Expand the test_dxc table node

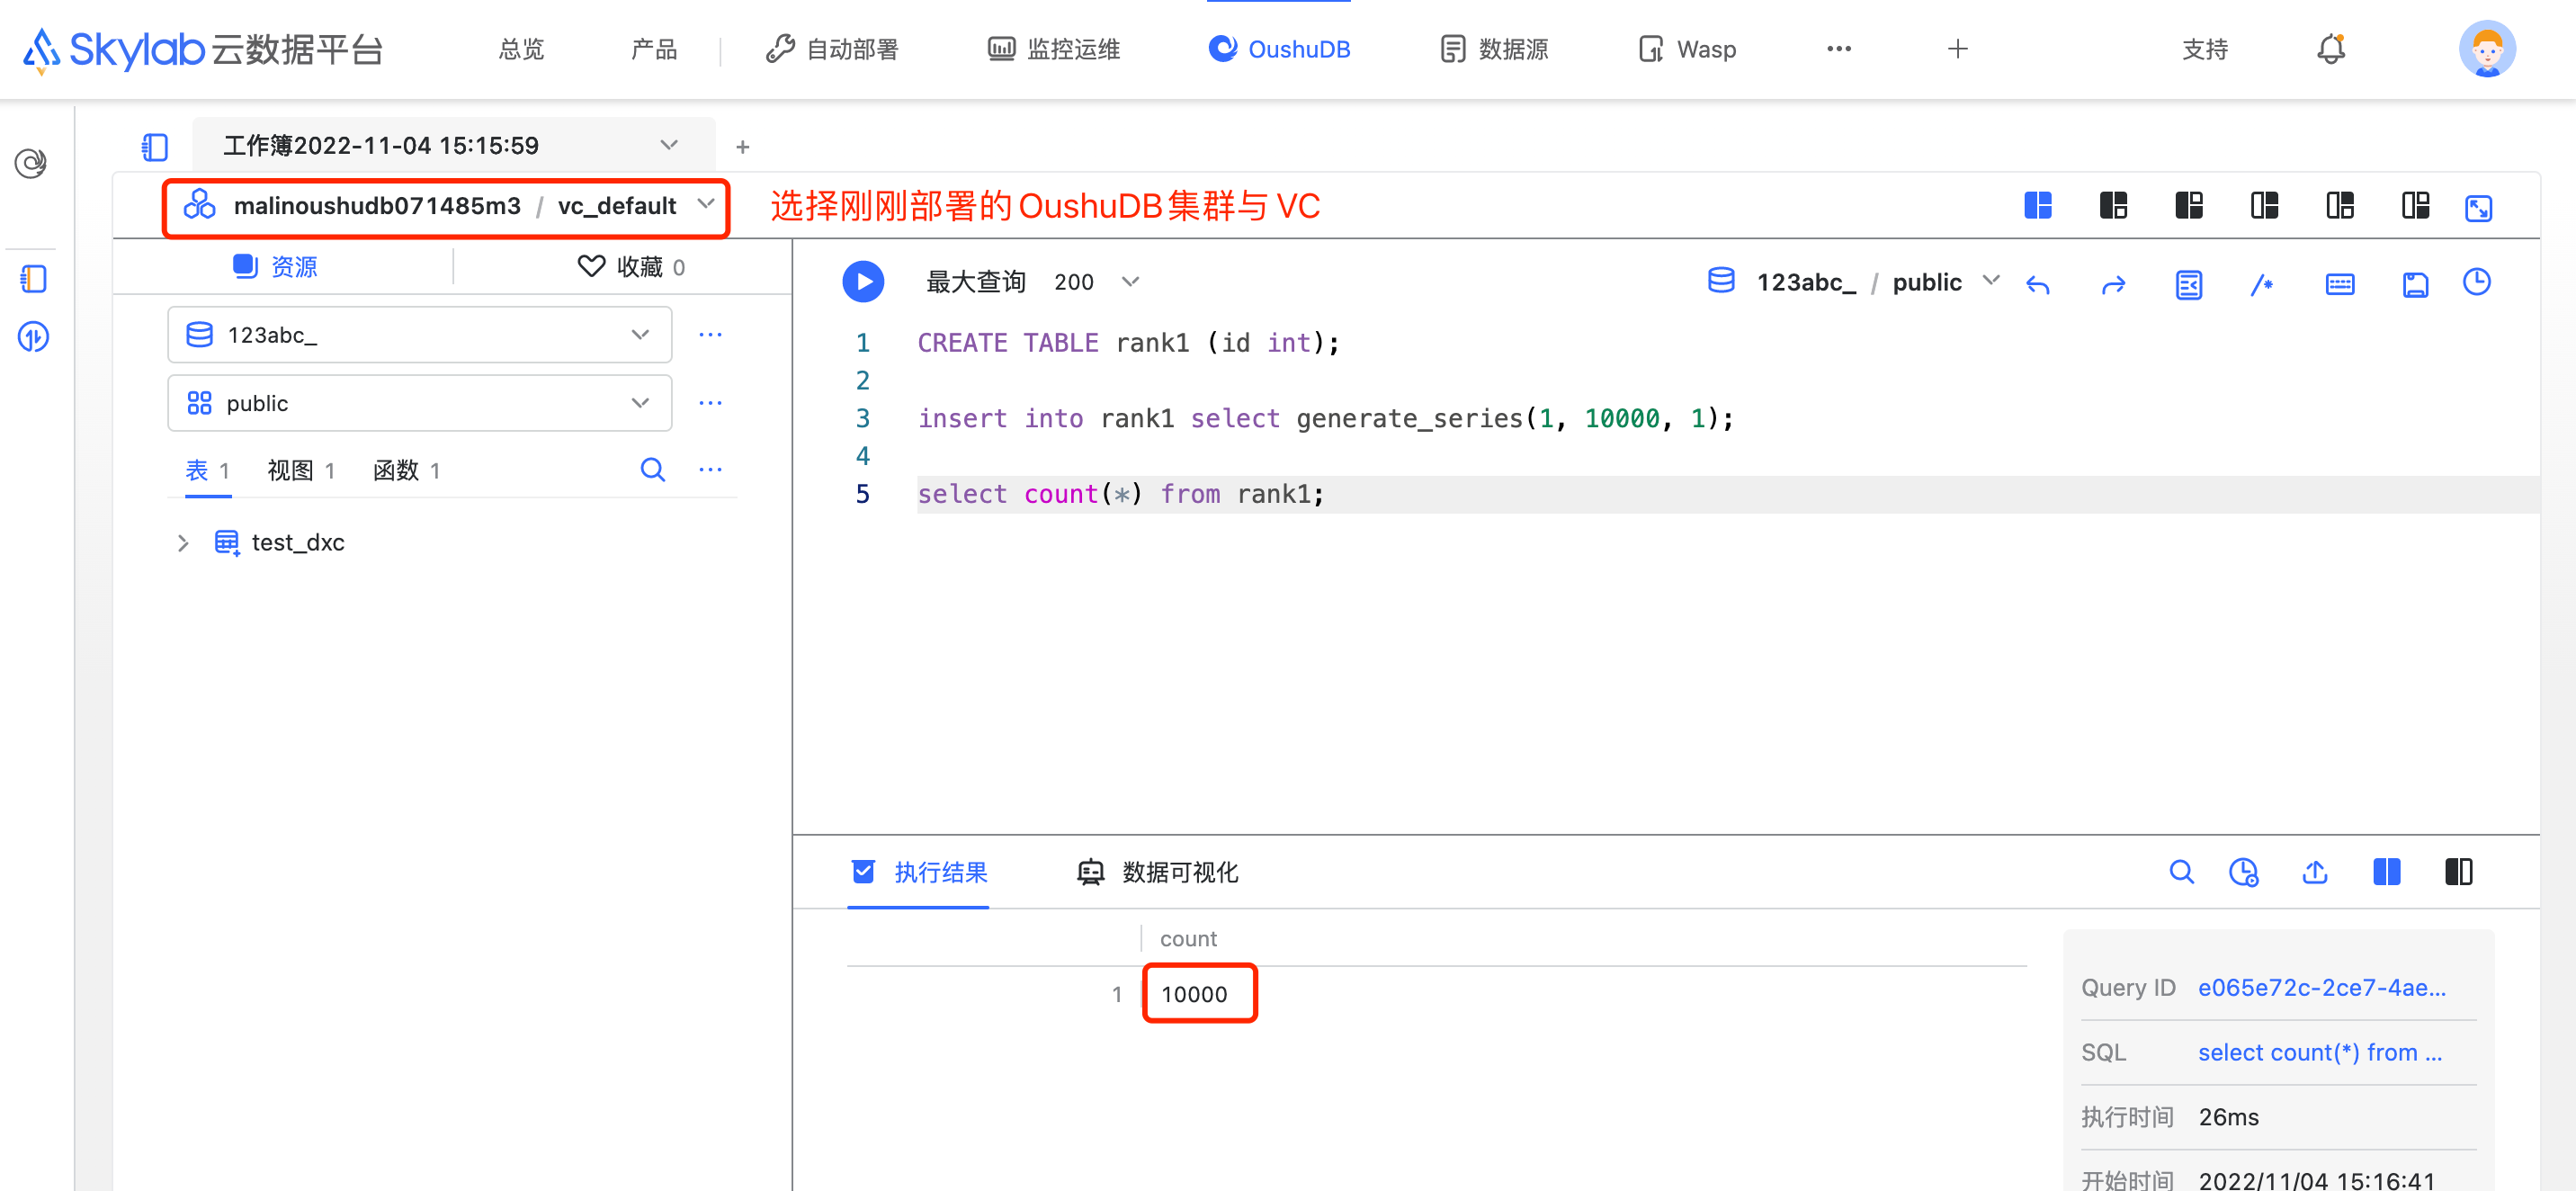click(x=182, y=543)
